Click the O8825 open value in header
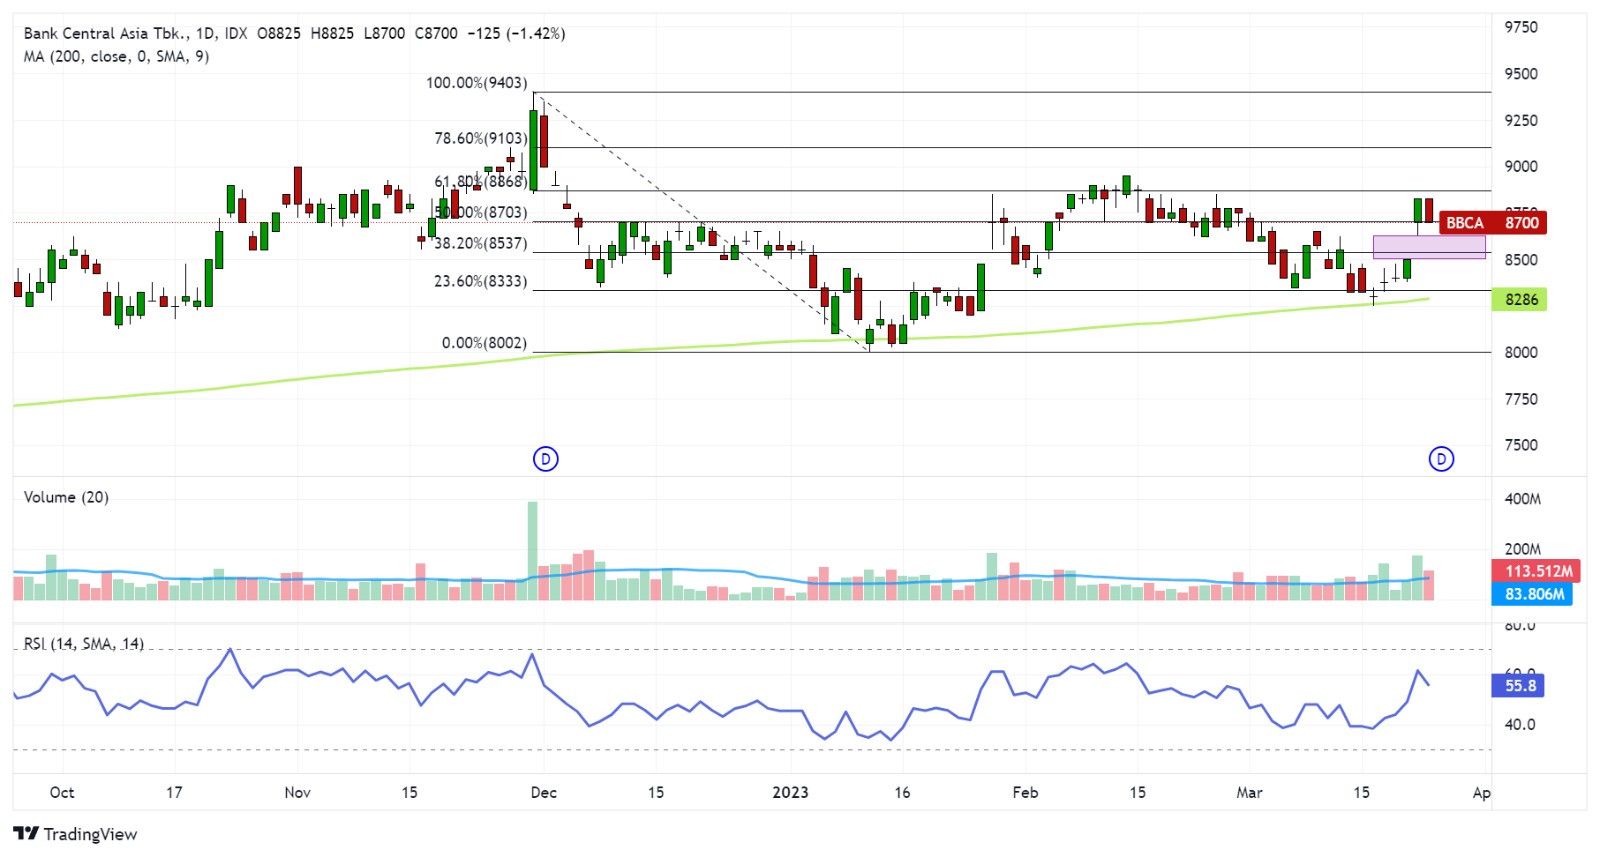The width and height of the screenshot is (1600, 857). tap(279, 33)
